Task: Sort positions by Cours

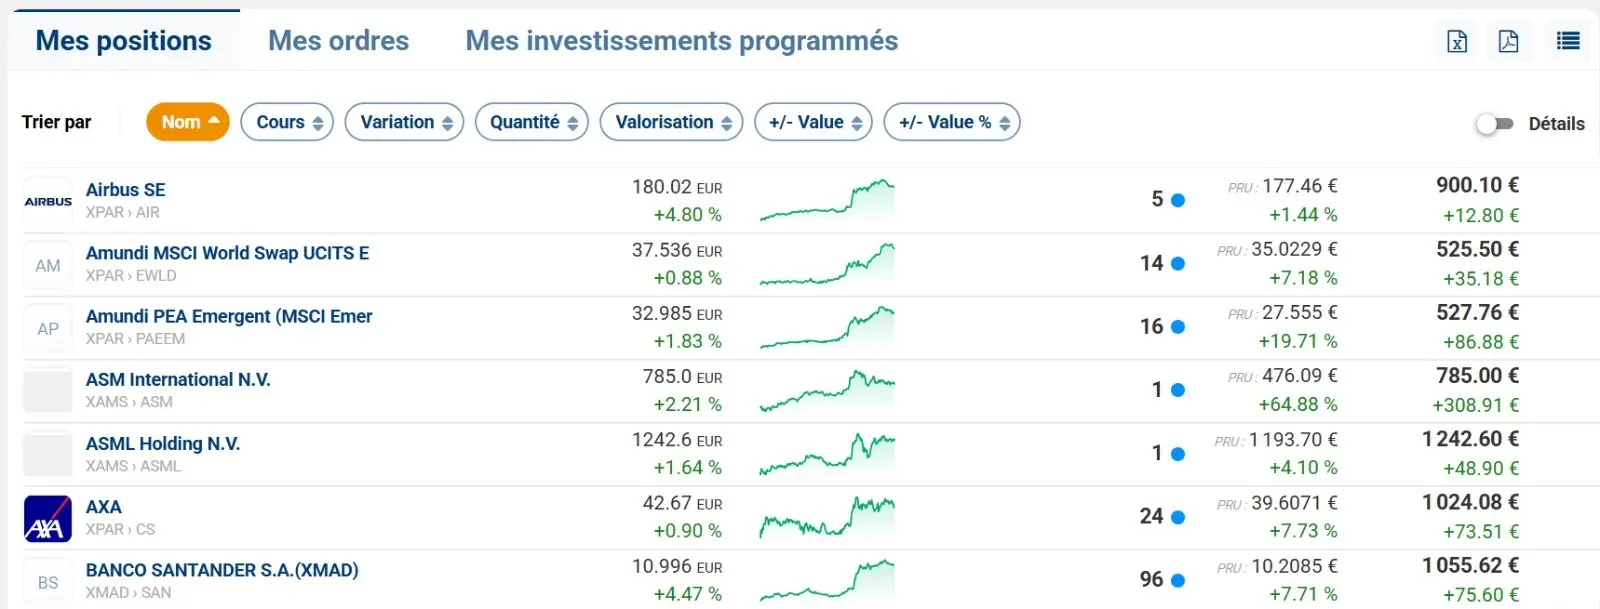Action: [287, 122]
